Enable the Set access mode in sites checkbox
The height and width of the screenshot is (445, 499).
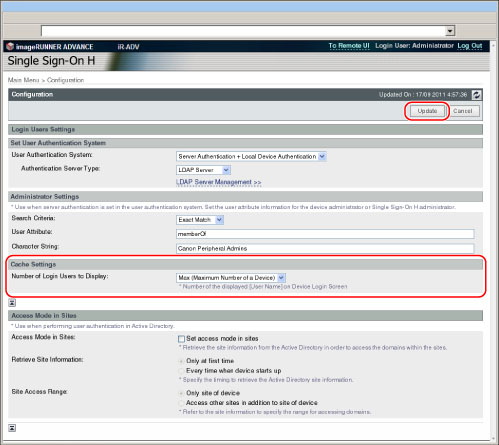click(x=181, y=339)
